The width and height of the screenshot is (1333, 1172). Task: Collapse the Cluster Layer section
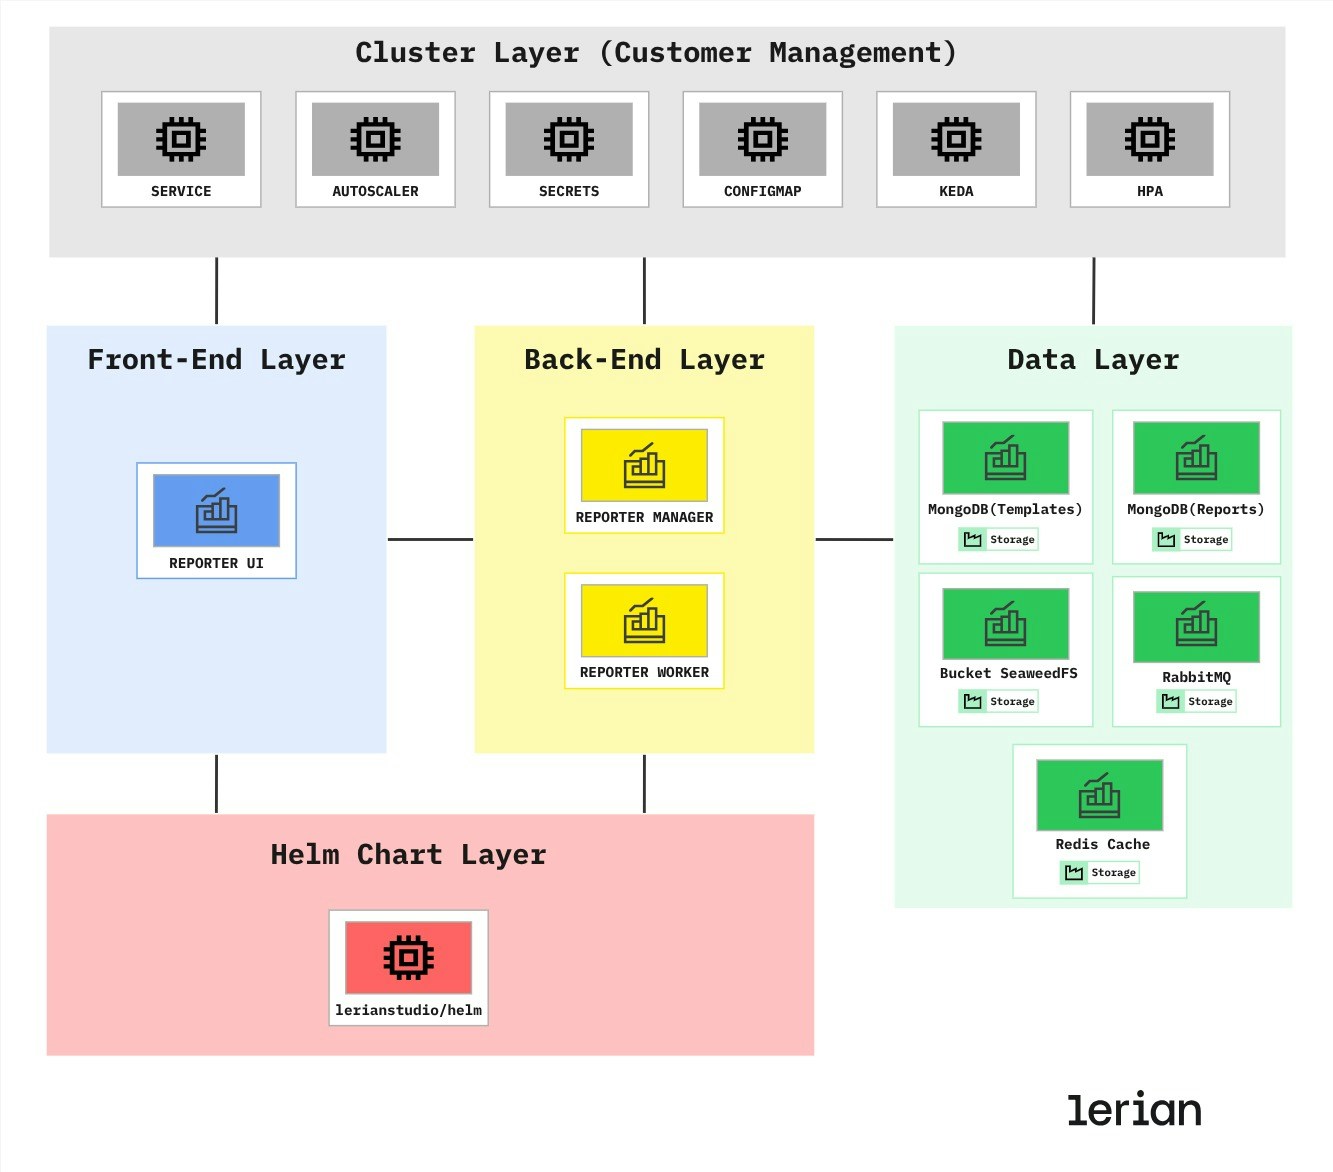pyautogui.click(x=656, y=52)
